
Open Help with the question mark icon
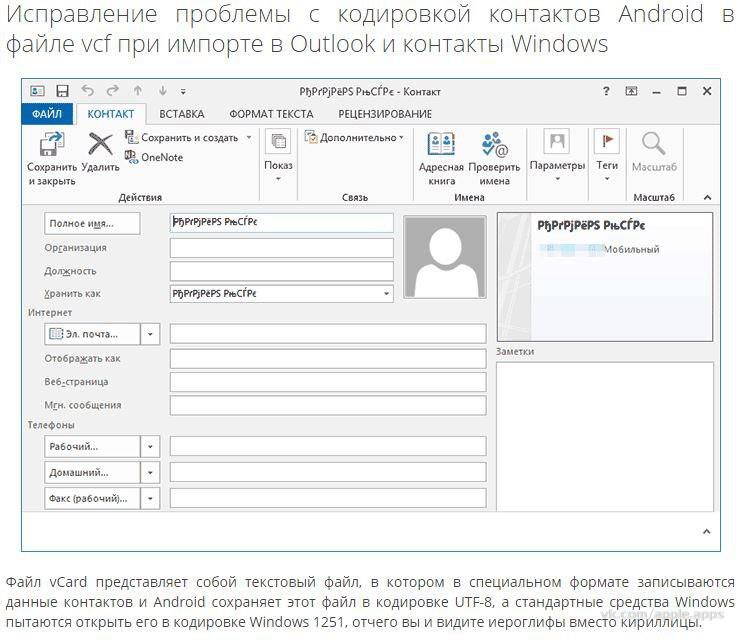(606, 91)
